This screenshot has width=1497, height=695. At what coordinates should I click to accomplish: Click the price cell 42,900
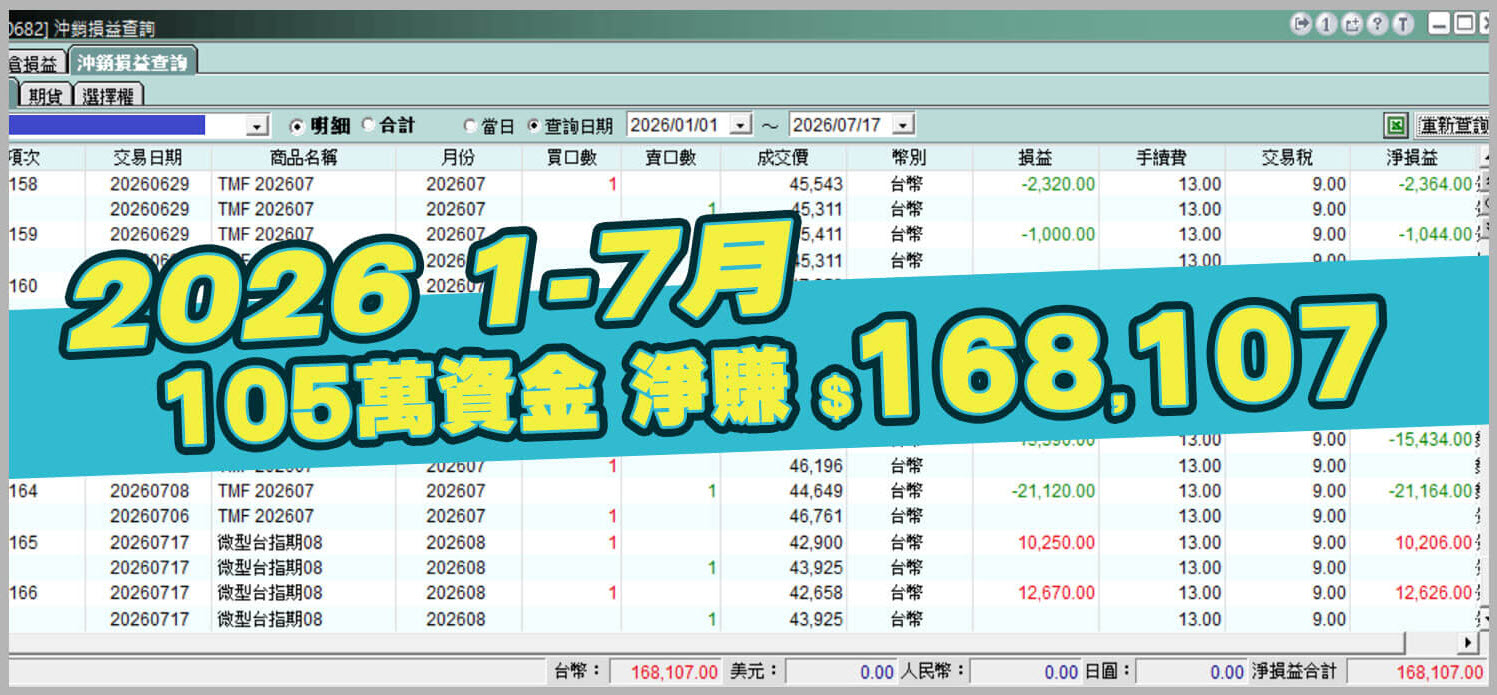pos(816,542)
